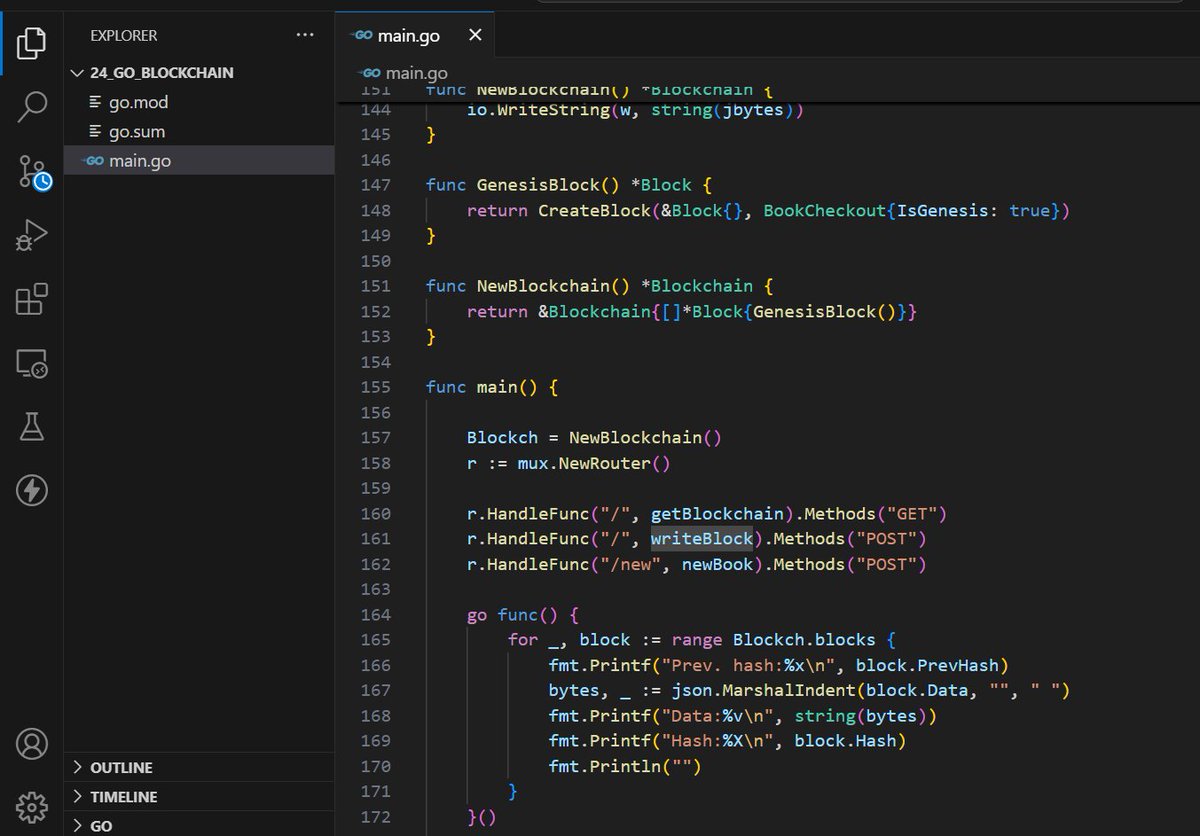Screen dimensions: 1200x836
Task: Open the lightning bolt extension view
Action: [32, 490]
